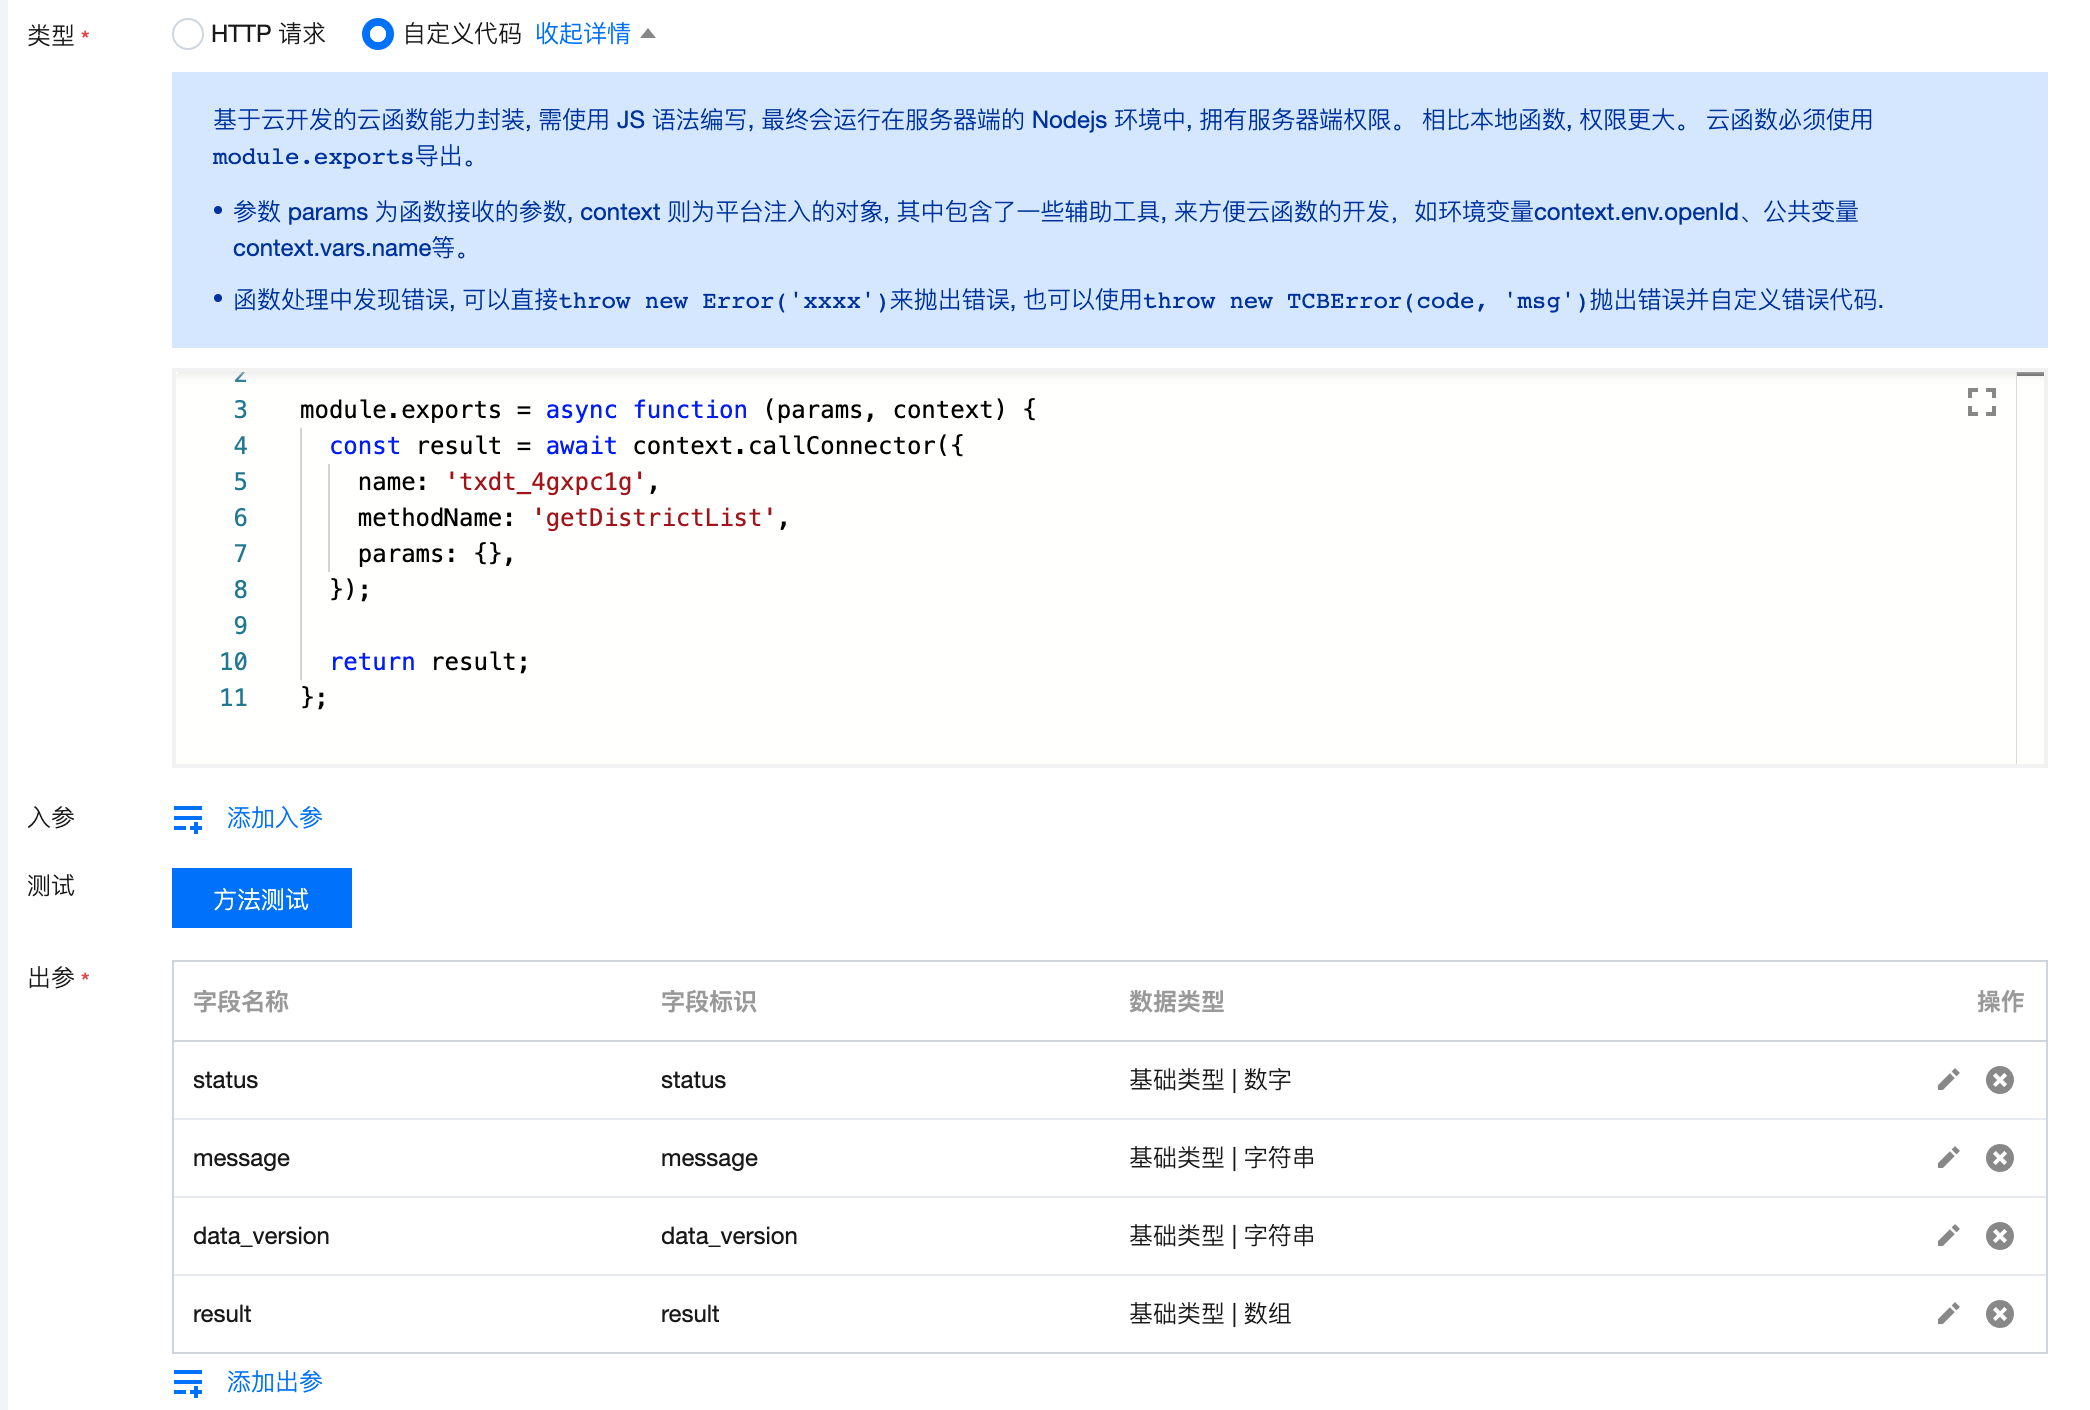Click the result field identifier cell
Image resolution: width=2090 pixels, height=1410 pixels.
690,1314
